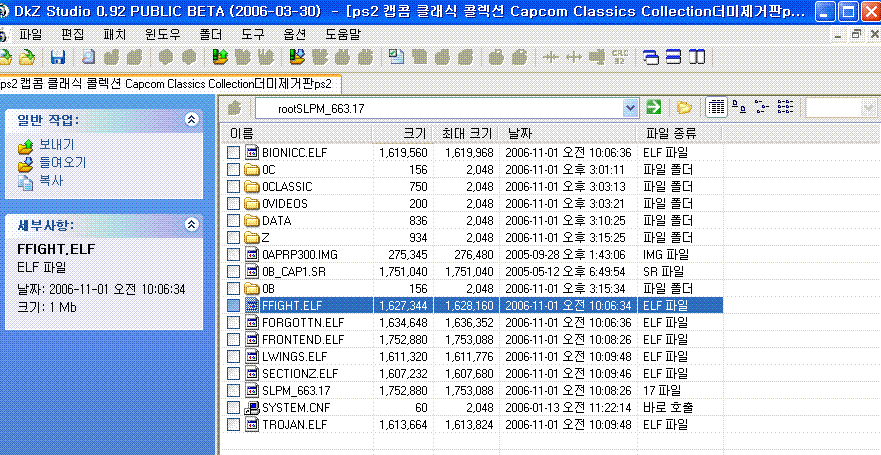
Task: Open the 도구 menu
Action: [x=252, y=35]
